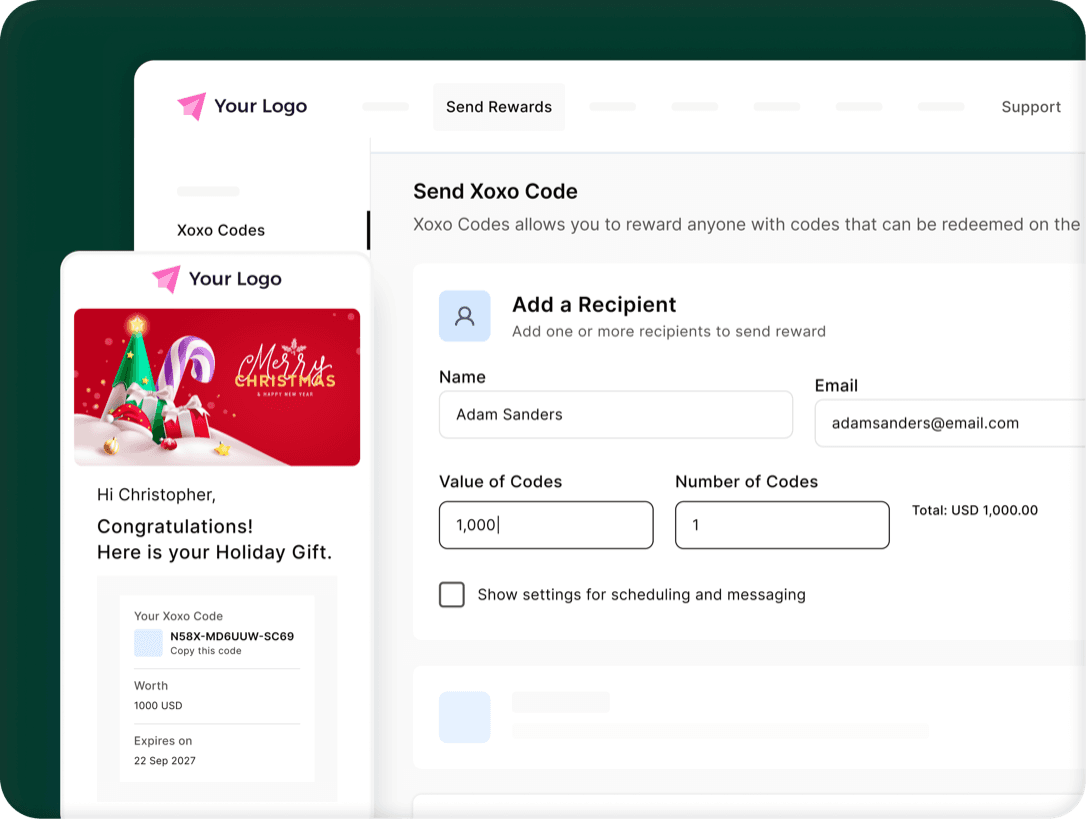
Task: Click the paper plane logo in email preview
Action: [x=166, y=279]
